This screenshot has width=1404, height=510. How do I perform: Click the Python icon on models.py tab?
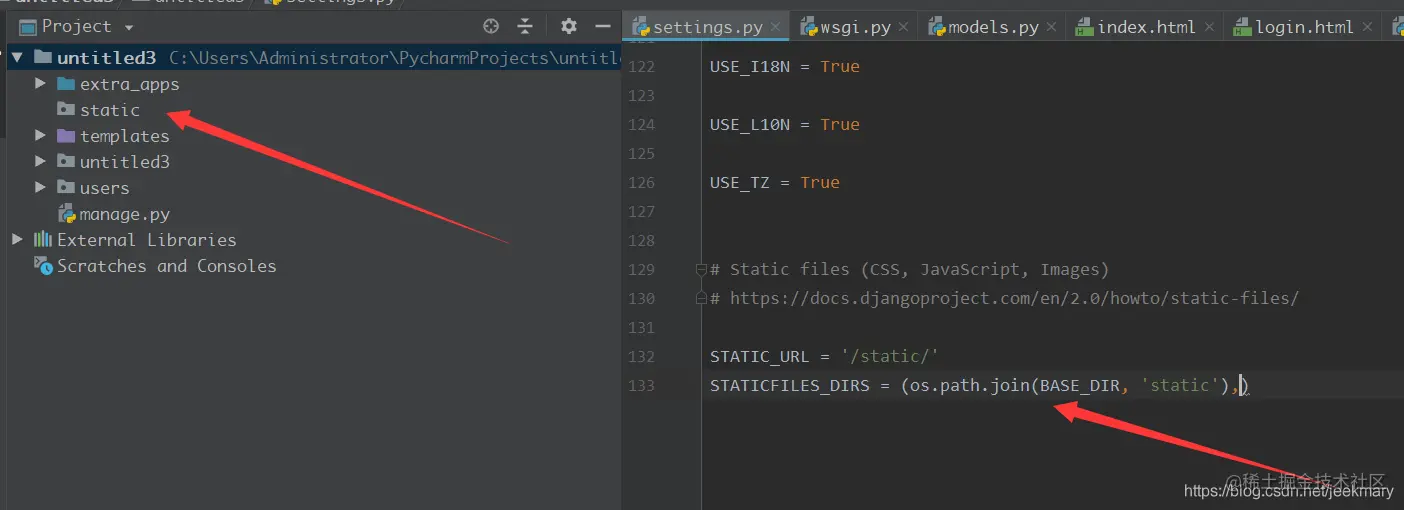click(936, 27)
